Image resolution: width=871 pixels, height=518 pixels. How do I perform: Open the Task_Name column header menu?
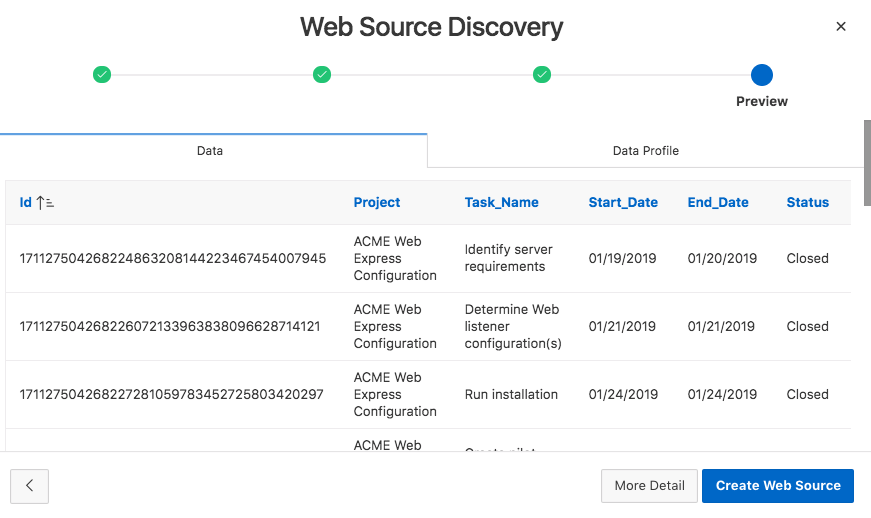click(x=501, y=203)
